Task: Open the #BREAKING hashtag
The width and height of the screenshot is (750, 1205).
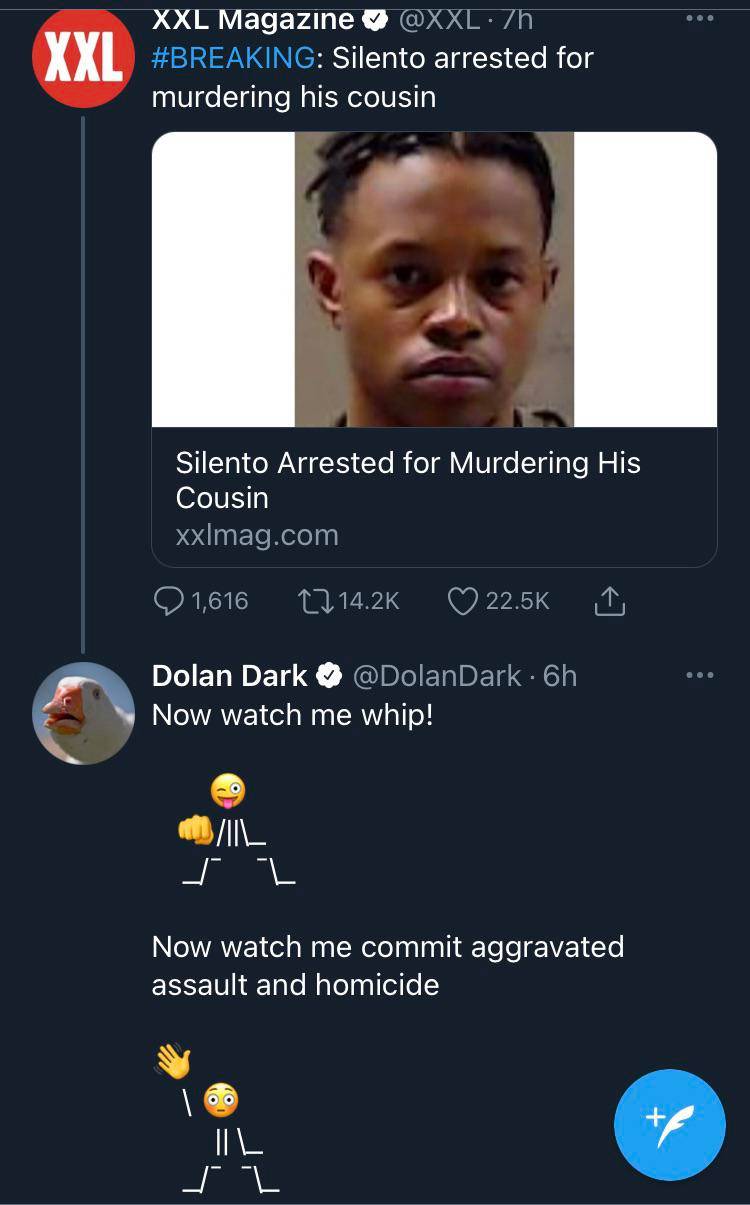Action: 232,58
